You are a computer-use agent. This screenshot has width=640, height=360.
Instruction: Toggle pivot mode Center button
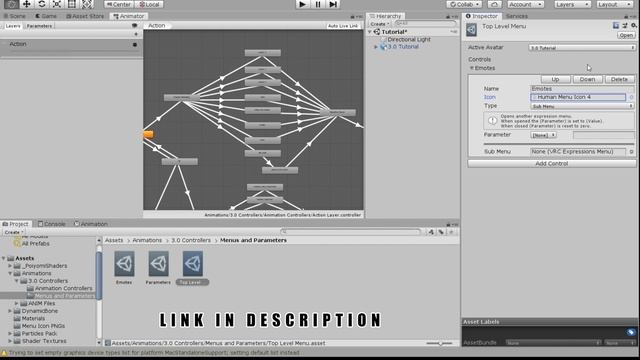pos(118,4)
